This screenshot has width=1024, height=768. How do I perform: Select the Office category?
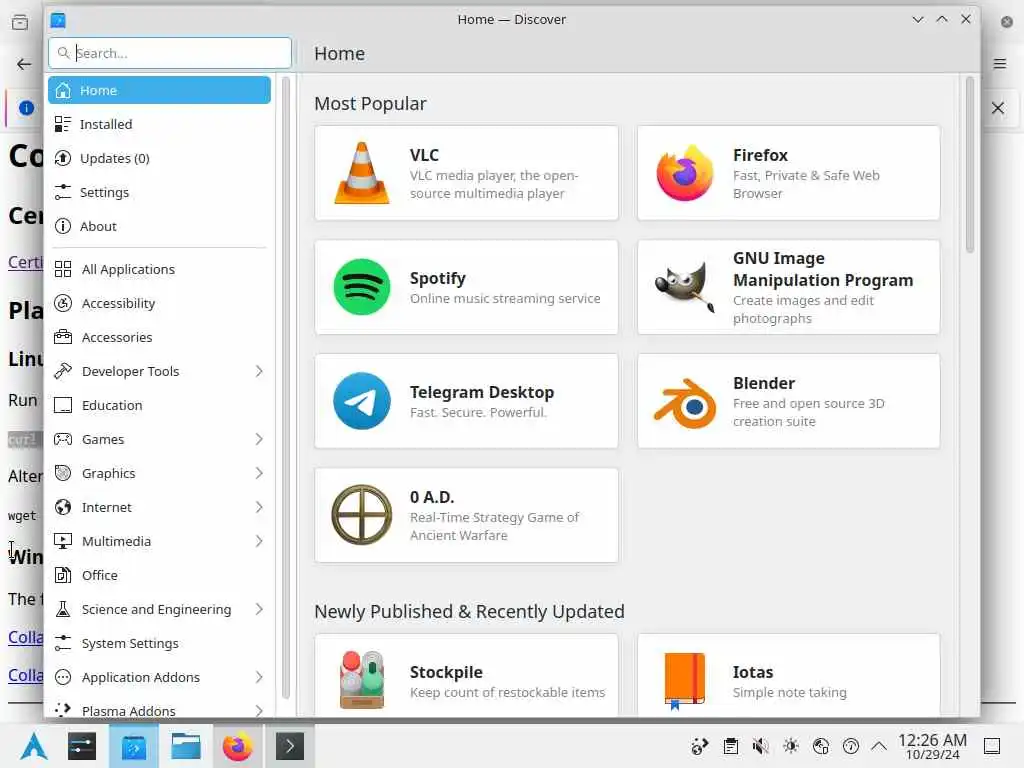point(159,575)
